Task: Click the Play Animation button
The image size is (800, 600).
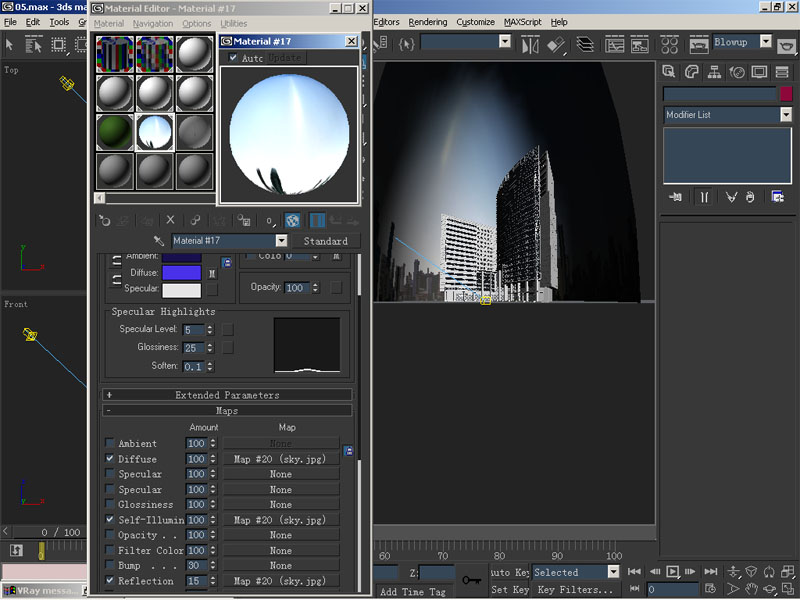Action: [673, 572]
